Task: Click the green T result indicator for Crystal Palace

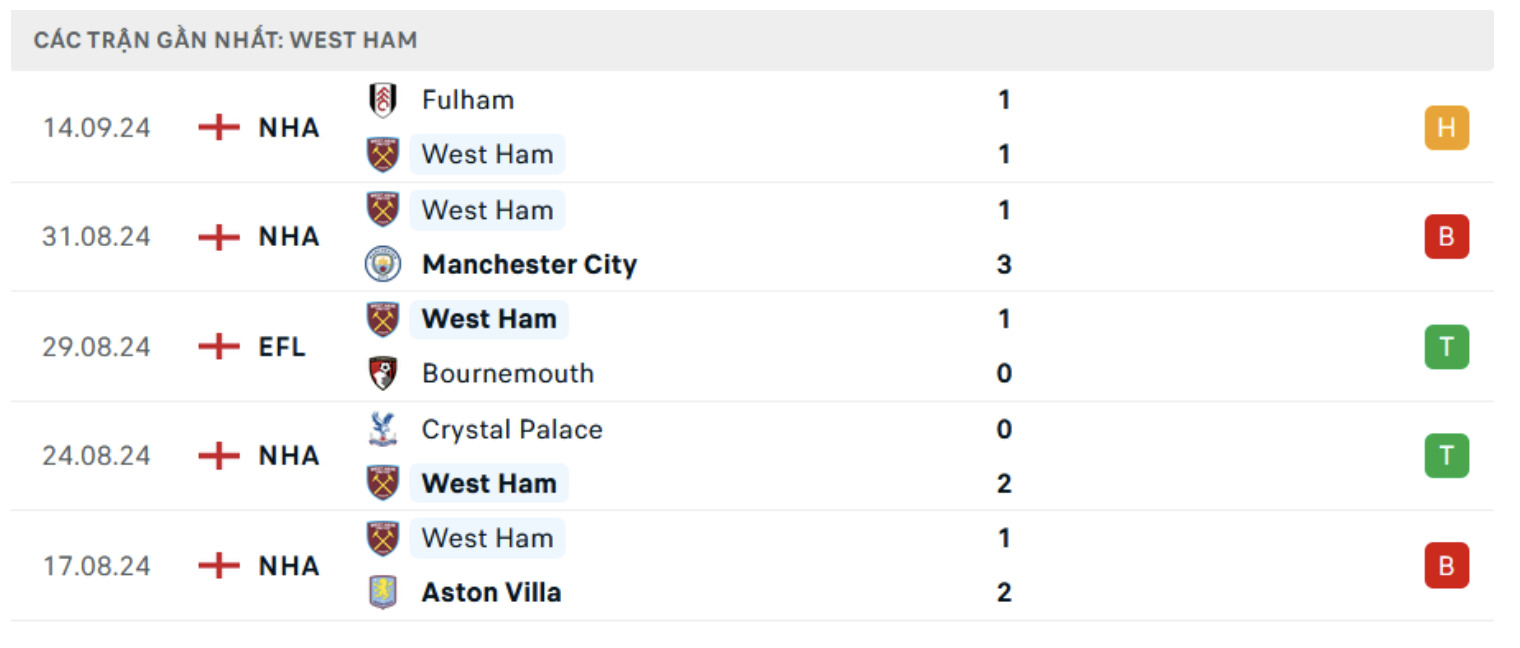Action: pyautogui.click(x=1446, y=456)
